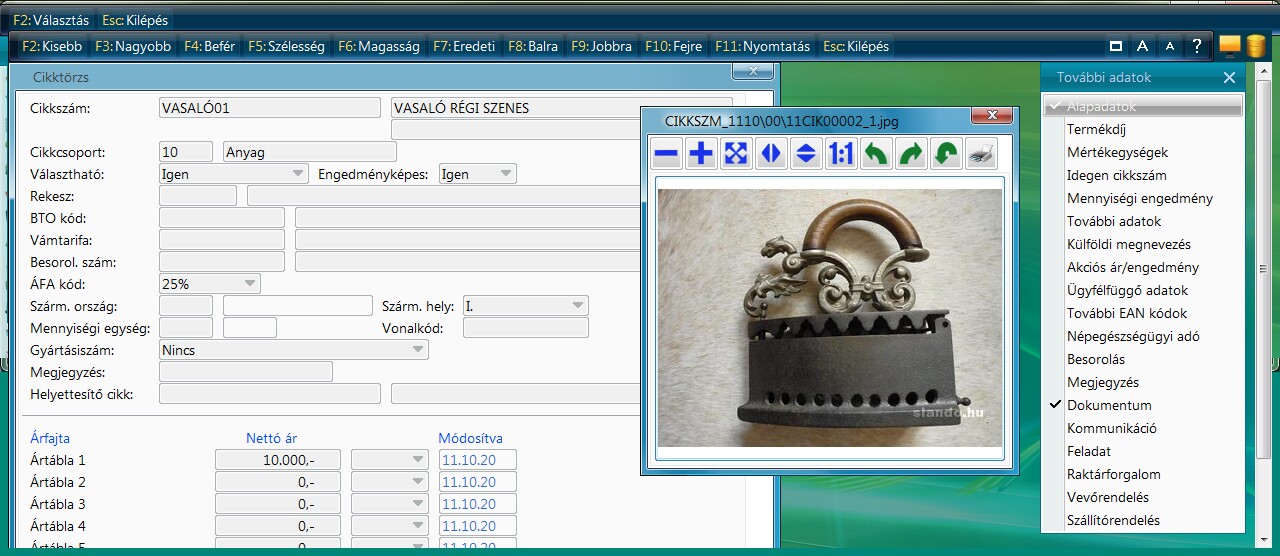Click the Ártábla 1 Nettó ár field
1280x556 pixels.
tap(278, 460)
